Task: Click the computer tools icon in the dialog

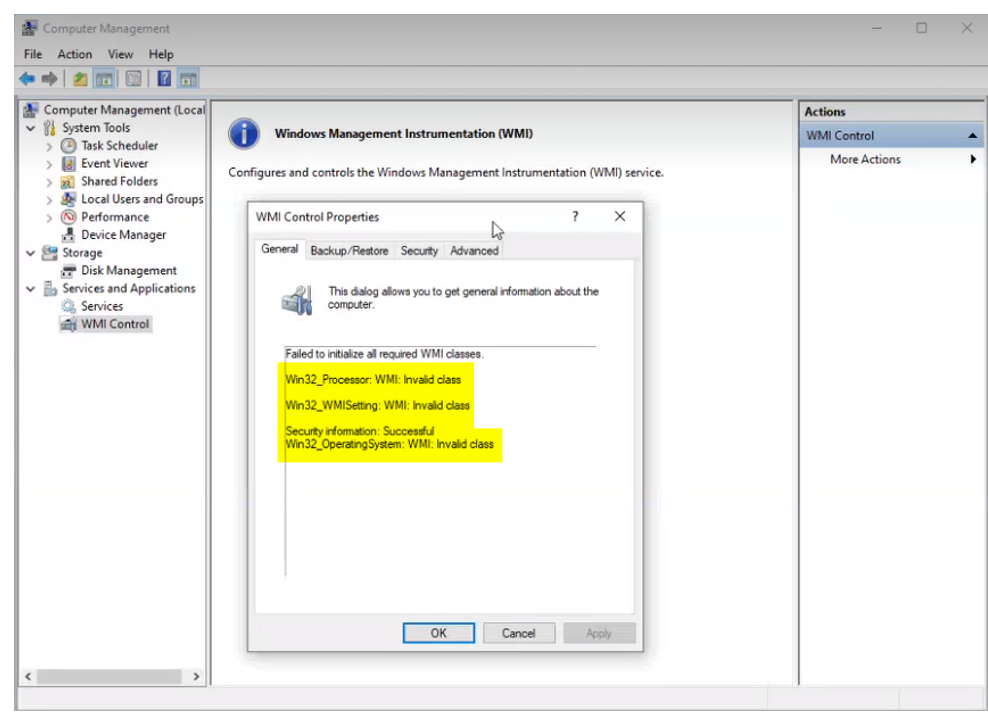Action: click(x=297, y=299)
